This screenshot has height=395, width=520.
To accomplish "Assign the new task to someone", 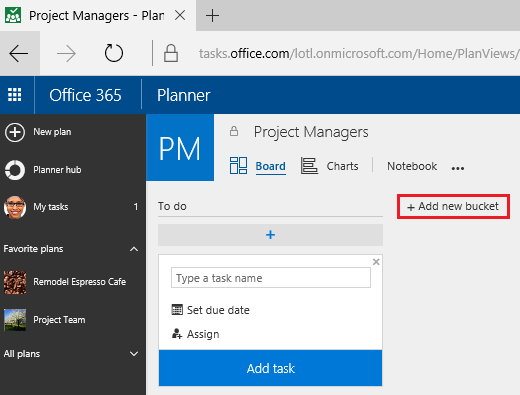I will point(203,334).
